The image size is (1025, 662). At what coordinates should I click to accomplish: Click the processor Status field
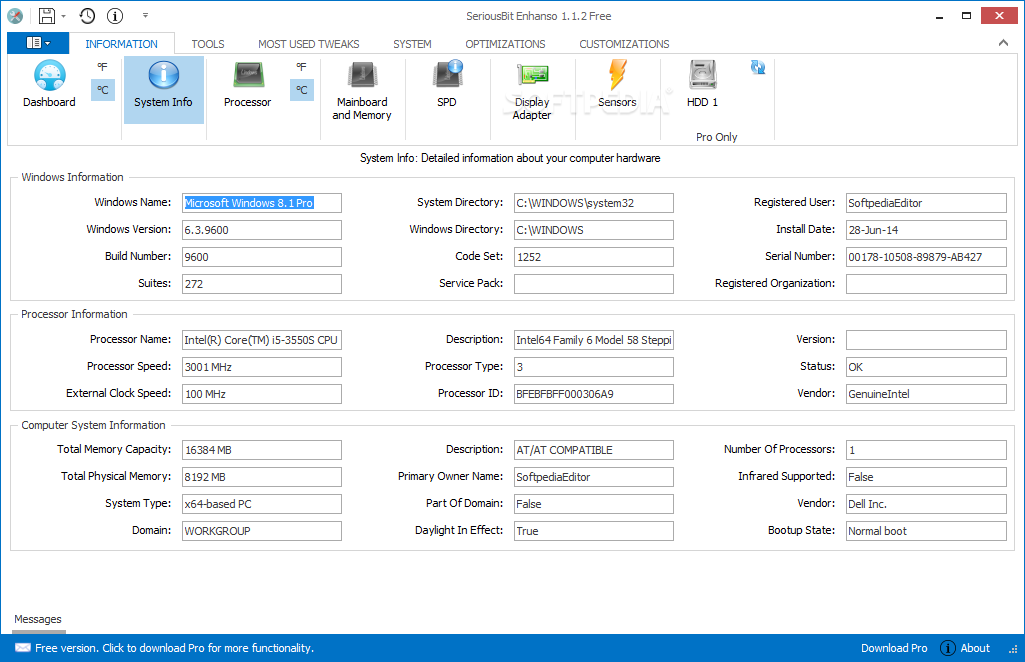tap(926, 367)
